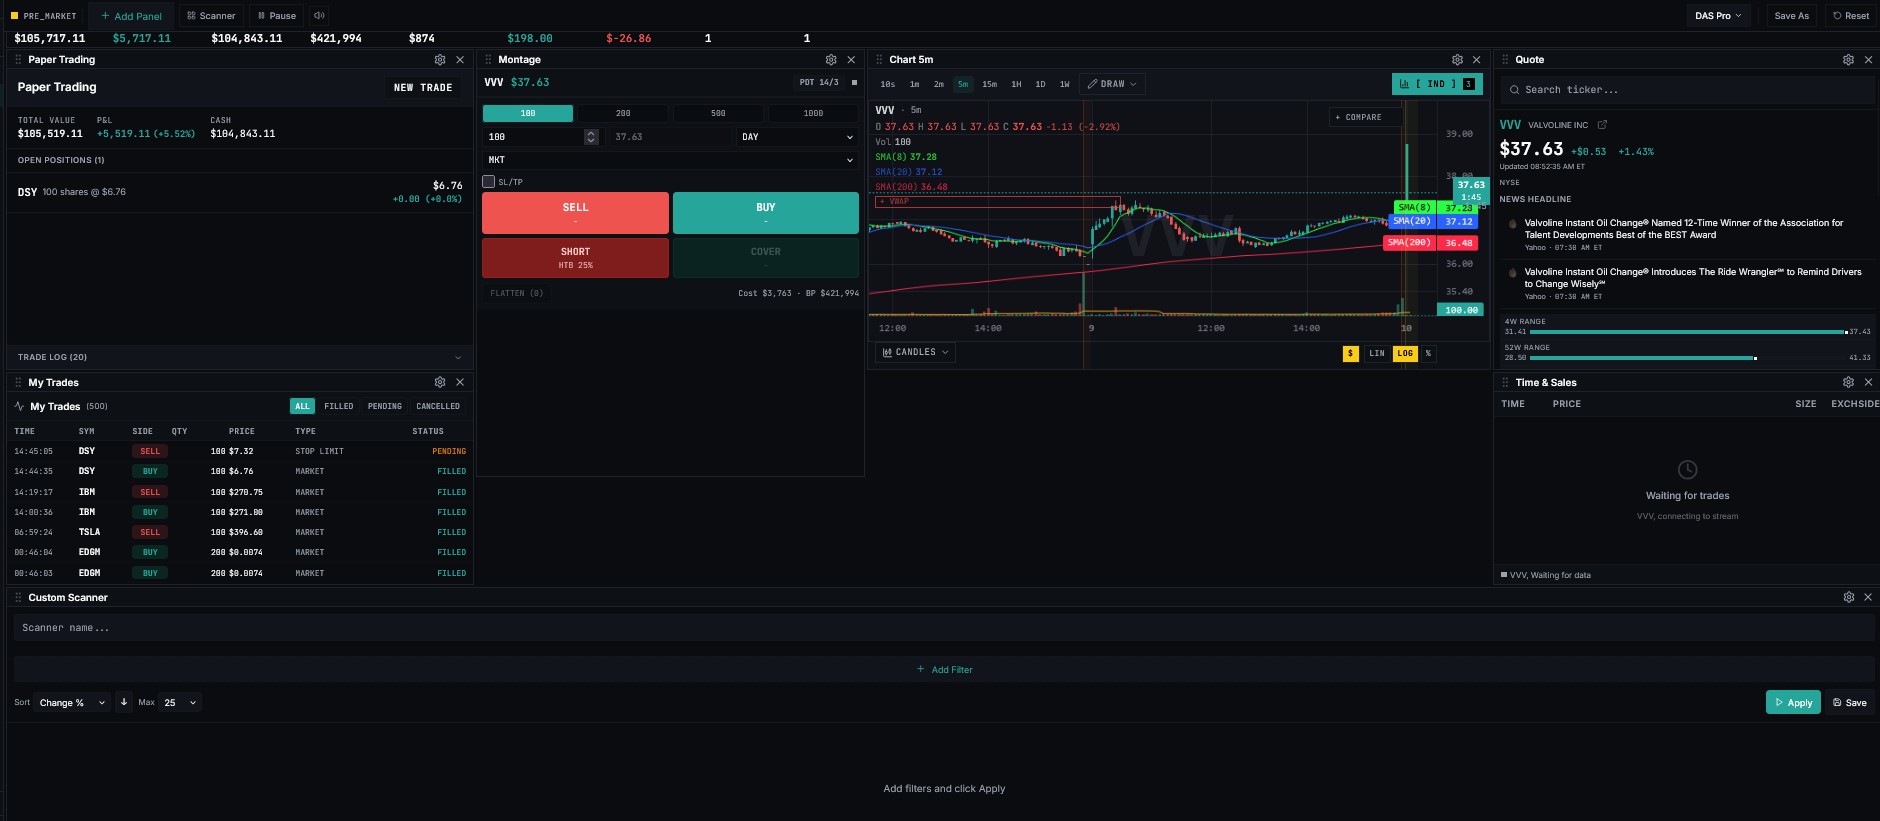Select the 200 share size preset
The image size is (1880, 821).
pyautogui.click(x=623, y=113)
